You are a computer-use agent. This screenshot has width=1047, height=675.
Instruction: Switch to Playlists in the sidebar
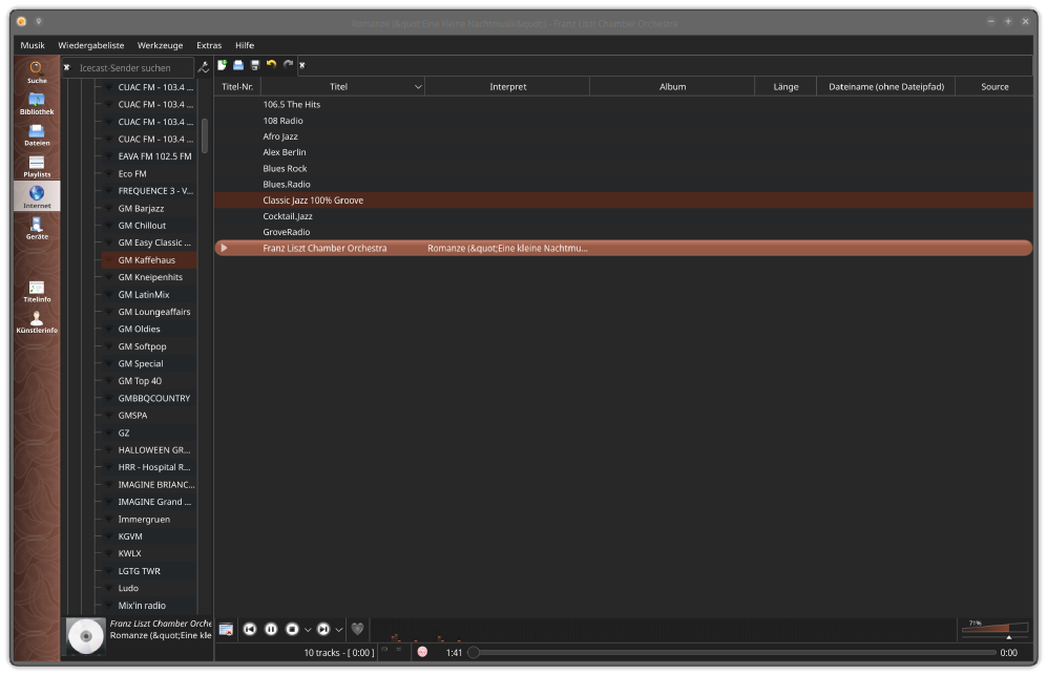point(36,166)
